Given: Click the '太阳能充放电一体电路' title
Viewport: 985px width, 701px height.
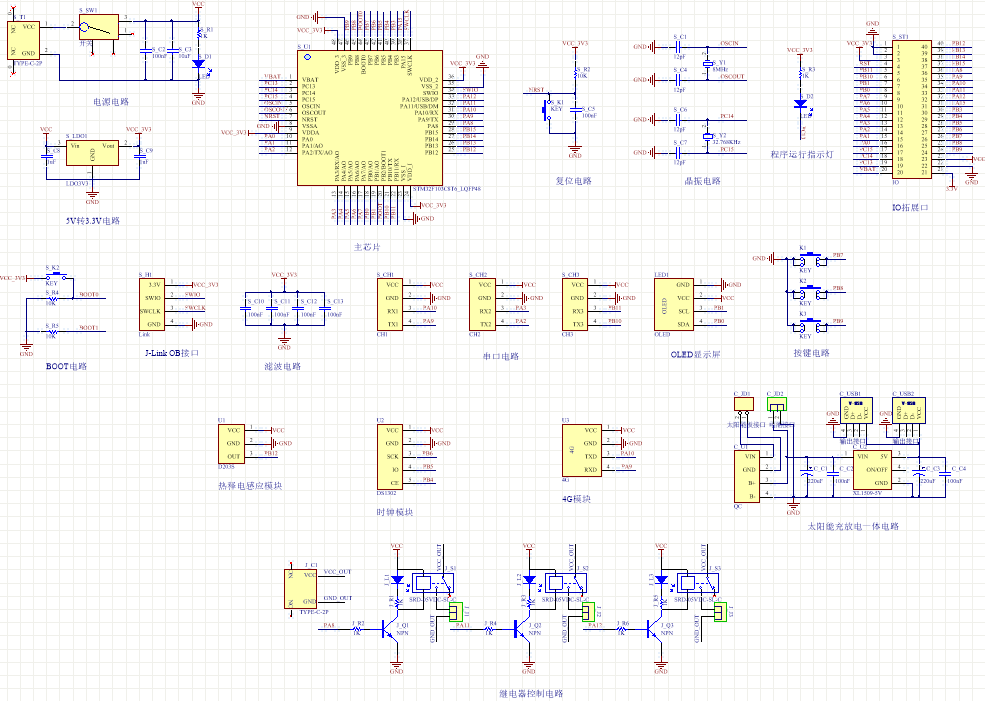Looking at the screenshot, I should click(853, 526).
